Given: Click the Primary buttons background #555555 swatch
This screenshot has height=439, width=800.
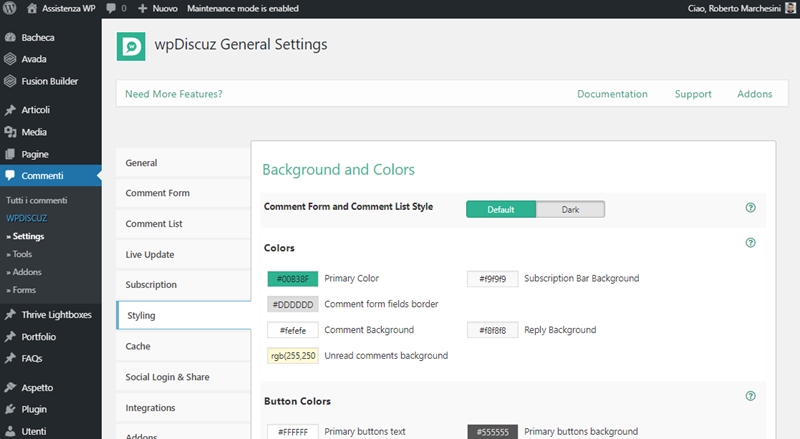Looking at the screenshot, I should pyautogui.click(x=492, y=432).
